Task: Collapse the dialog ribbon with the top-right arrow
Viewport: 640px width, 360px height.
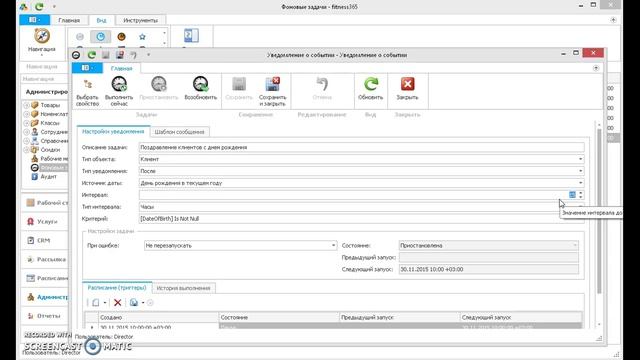Action: pos(596,68)
